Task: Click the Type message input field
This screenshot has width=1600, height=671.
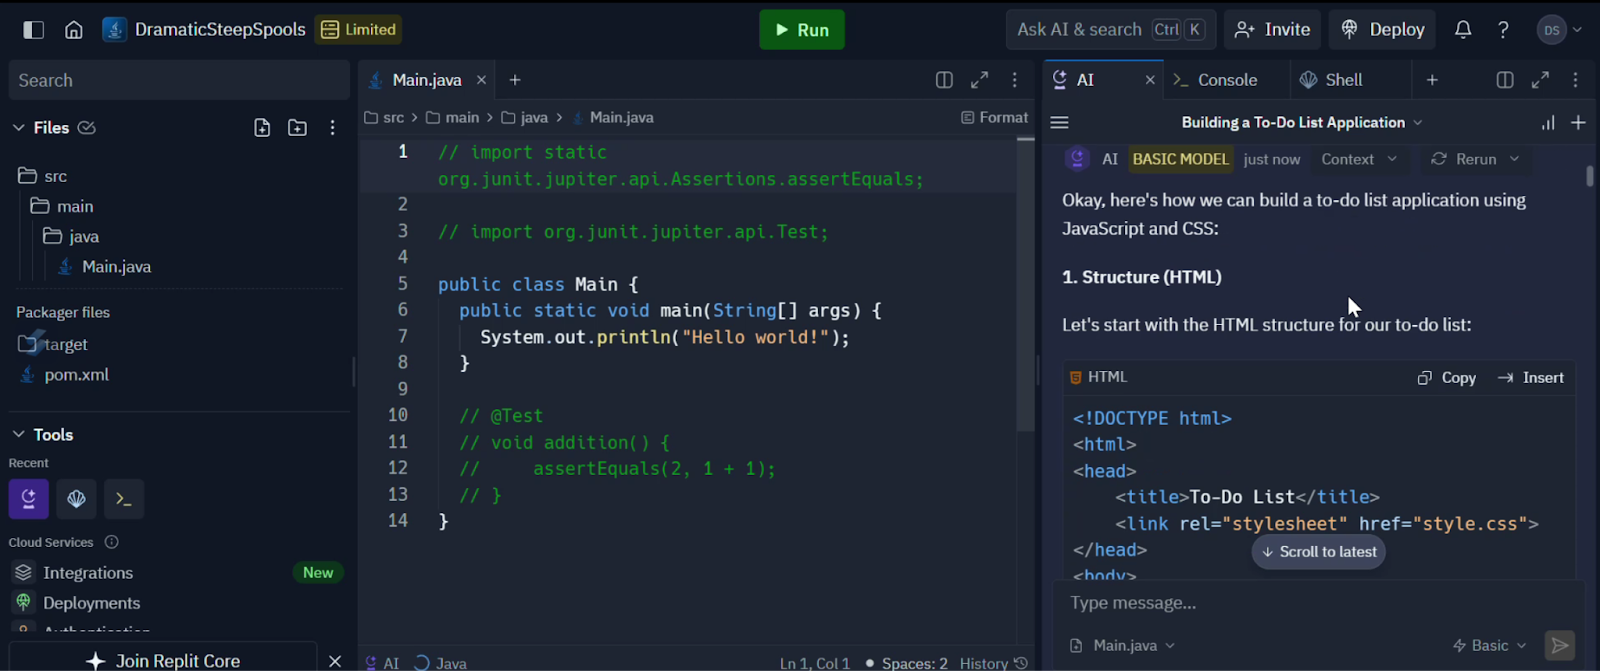Action: pyautogui.click(x=1300, y=603)
